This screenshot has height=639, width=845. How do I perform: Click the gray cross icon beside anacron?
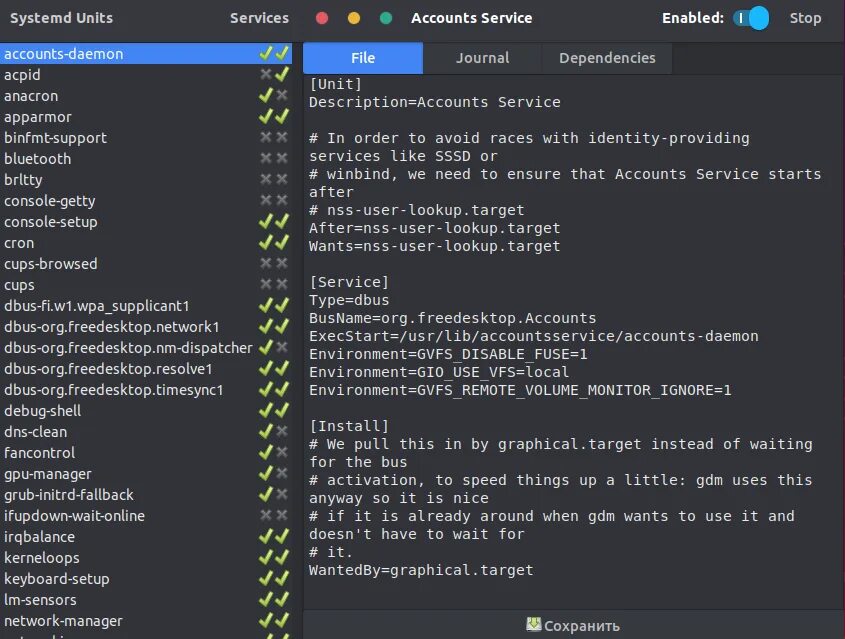[x=282, y=96]
